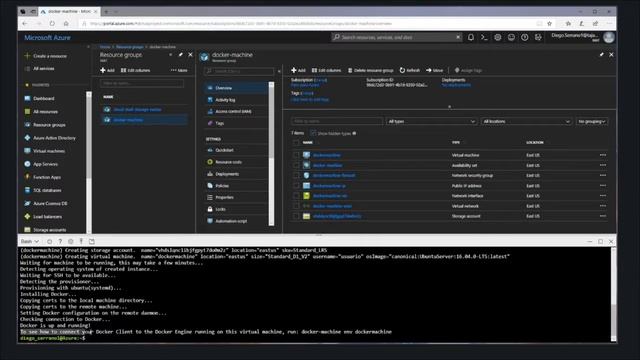Open Tags menu item
640x360 pixels.
coord(237,123)
